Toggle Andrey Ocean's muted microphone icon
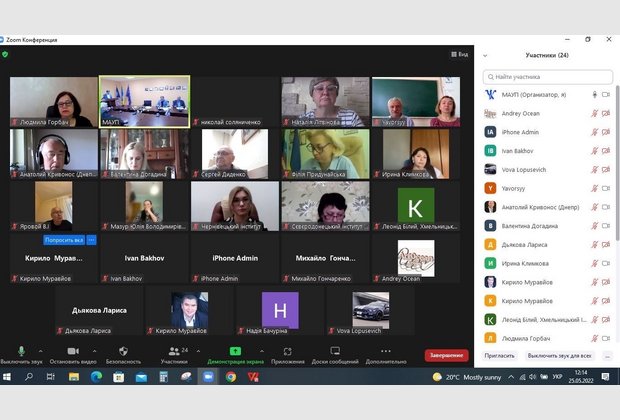This screenshot has height=420, width=620. tap(594, 112)
